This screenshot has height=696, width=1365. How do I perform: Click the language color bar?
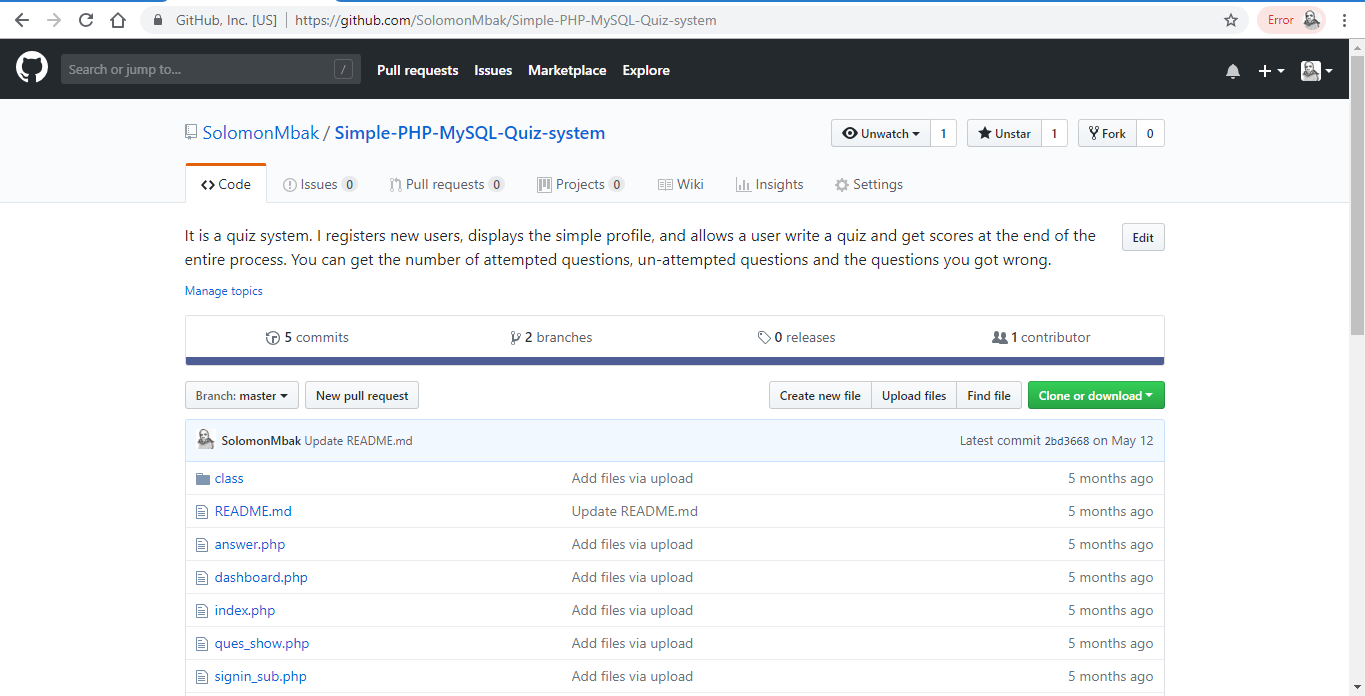674,361
